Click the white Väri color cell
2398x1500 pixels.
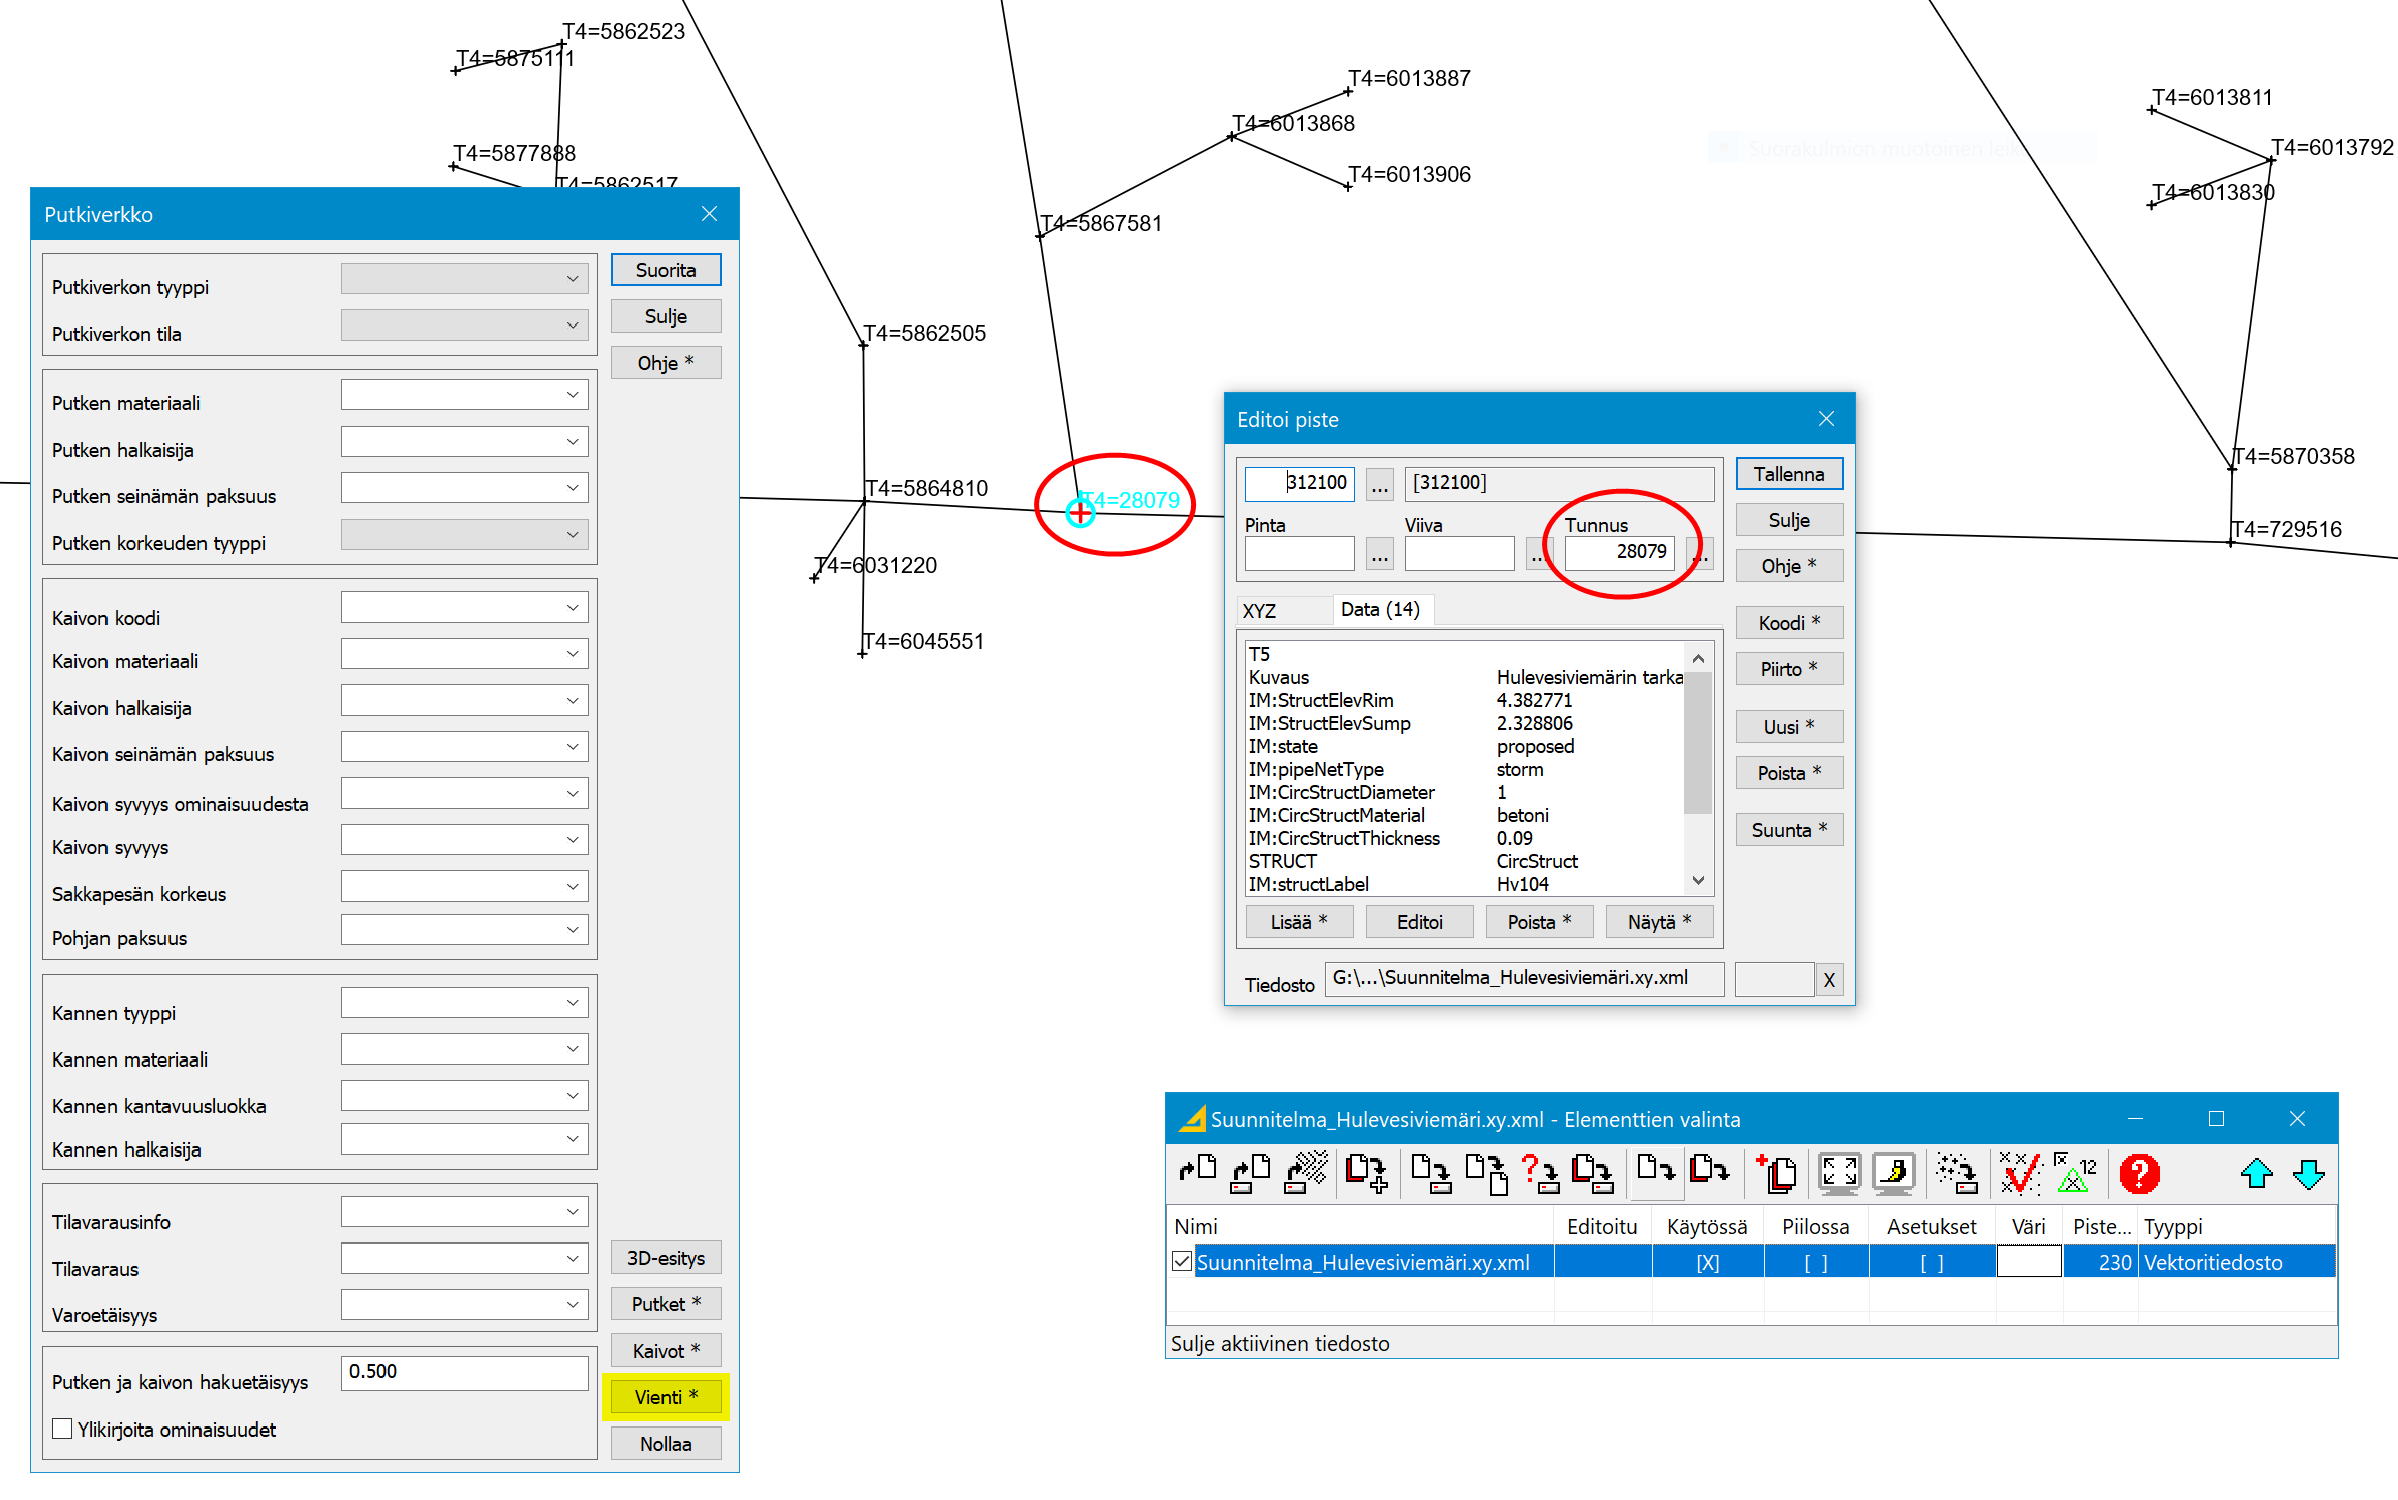coord(2028,1263)
